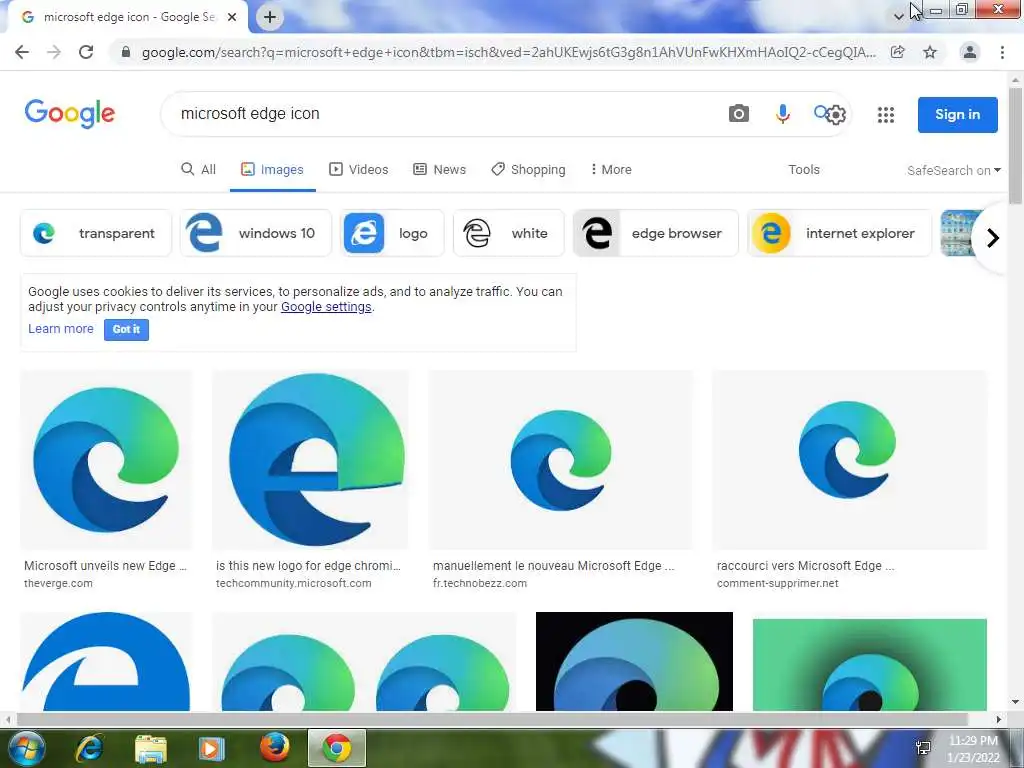Open a new tab with plus button

(x=270, y=17)
